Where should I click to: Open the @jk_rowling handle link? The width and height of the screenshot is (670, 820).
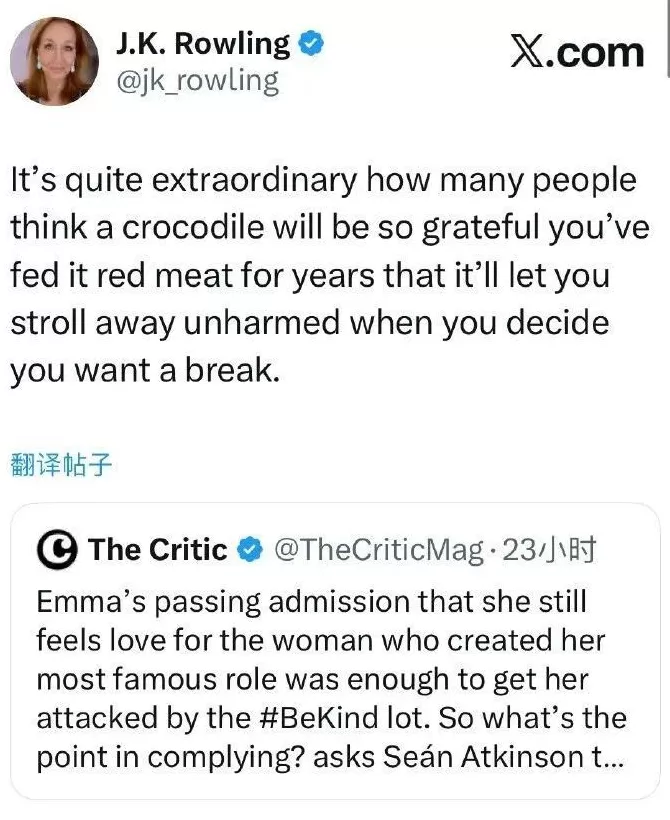pos(197,80)
